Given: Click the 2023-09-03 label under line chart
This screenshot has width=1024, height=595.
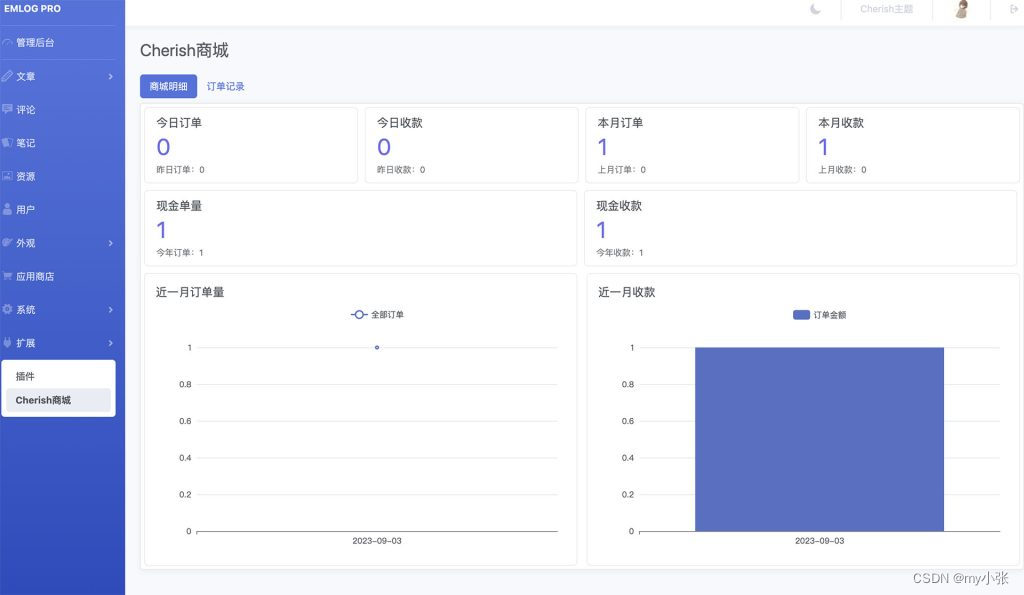Looking at the screenshot, I should coord(377,541).
